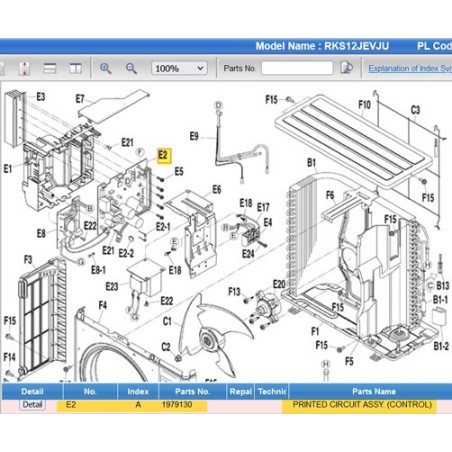This screenshot has height=452, width=452.
Task: Click the B1 heat exchanger label
Action: (311, 163)
